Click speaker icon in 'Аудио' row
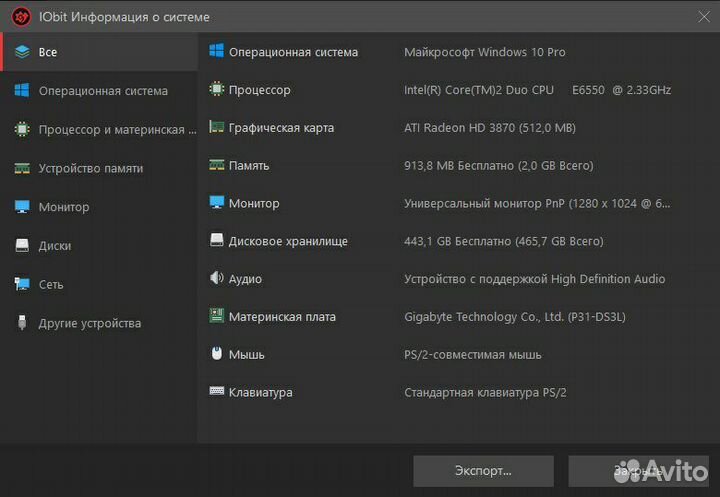The width and height of the screenshot is (720, 497). click(217, 277)
